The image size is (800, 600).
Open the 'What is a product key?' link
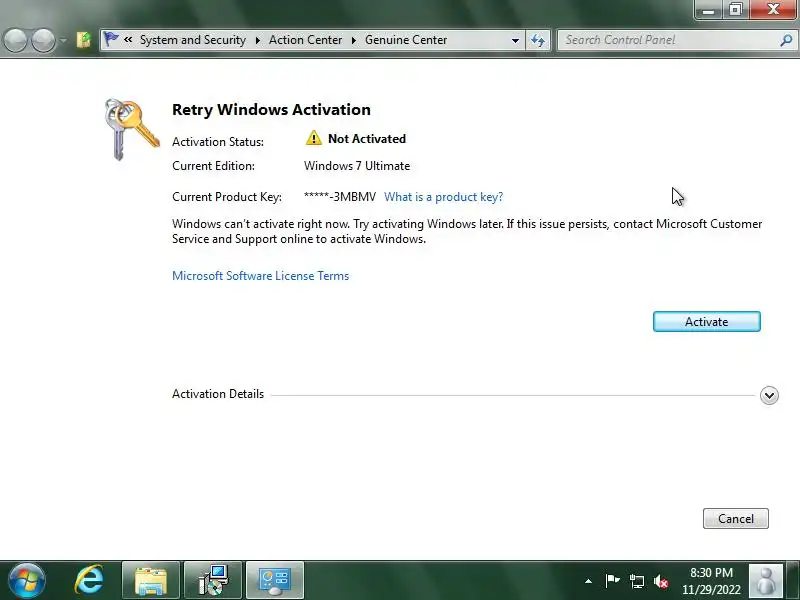(x=443, y=197)
